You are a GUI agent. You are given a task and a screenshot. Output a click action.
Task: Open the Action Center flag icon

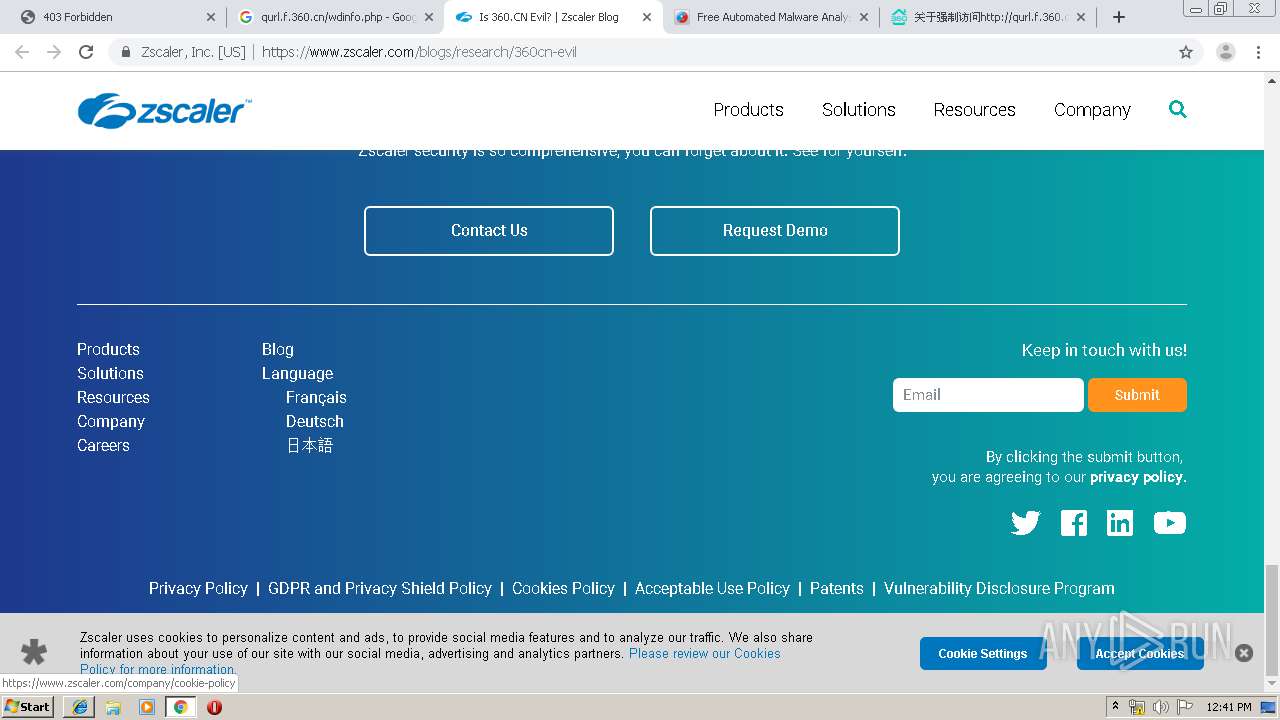pos(1184,707)
